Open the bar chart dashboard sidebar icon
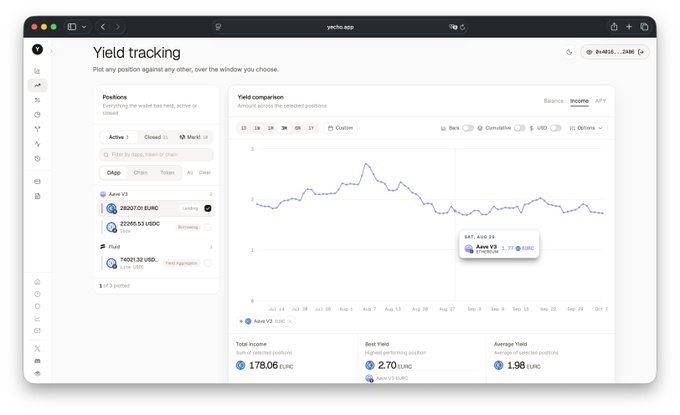Viewport: 680px width, 415px height. (x=37, y=71)
